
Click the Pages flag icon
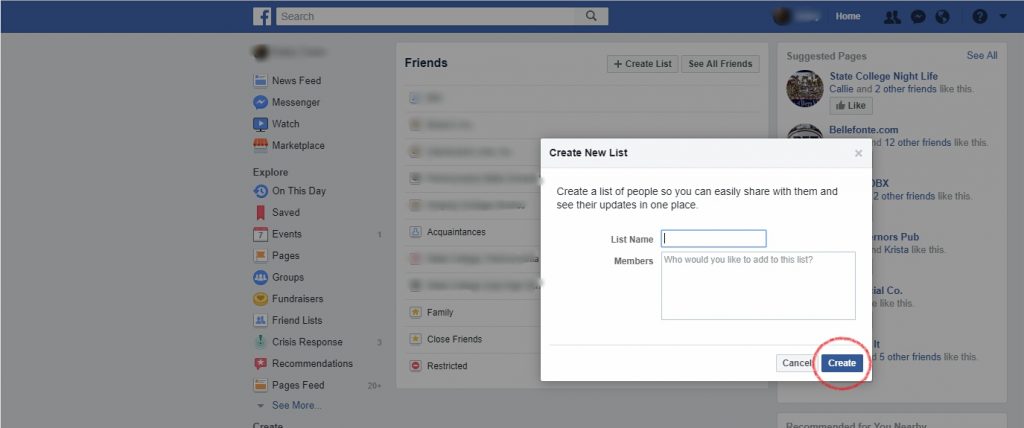[x=261, y=255]
